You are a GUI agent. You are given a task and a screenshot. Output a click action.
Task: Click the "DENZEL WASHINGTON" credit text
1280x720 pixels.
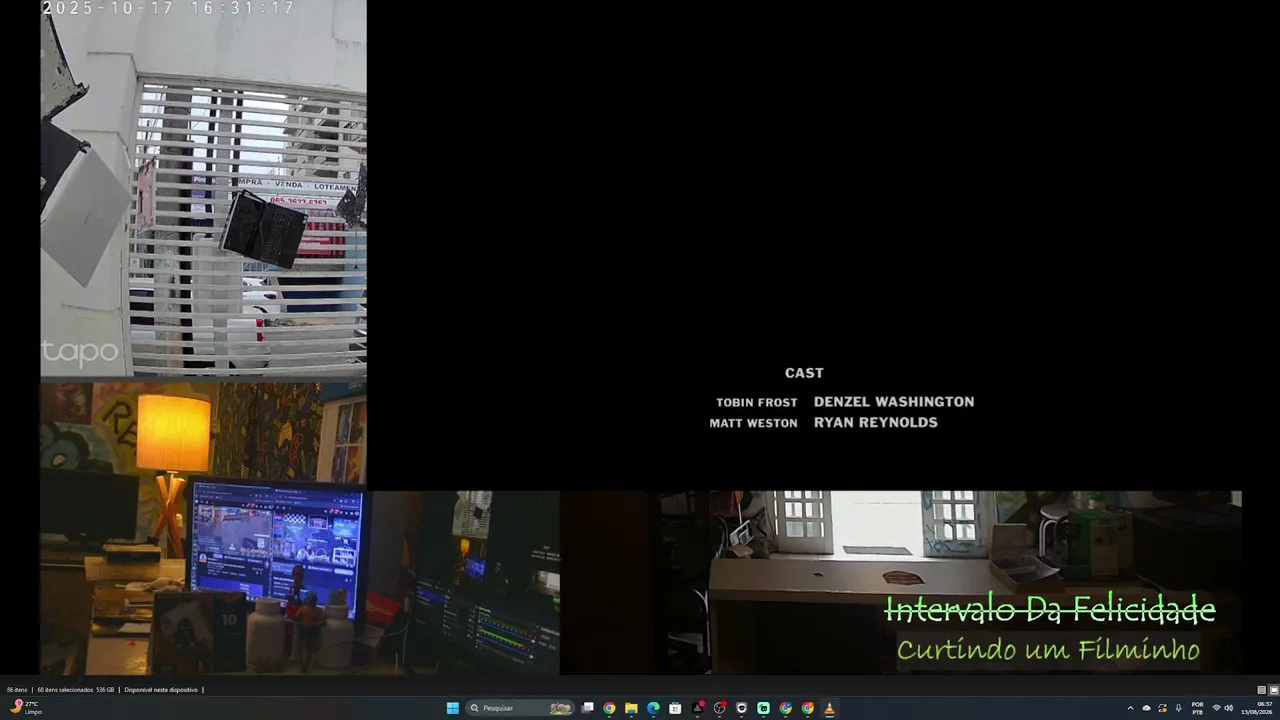click(894, 402)
